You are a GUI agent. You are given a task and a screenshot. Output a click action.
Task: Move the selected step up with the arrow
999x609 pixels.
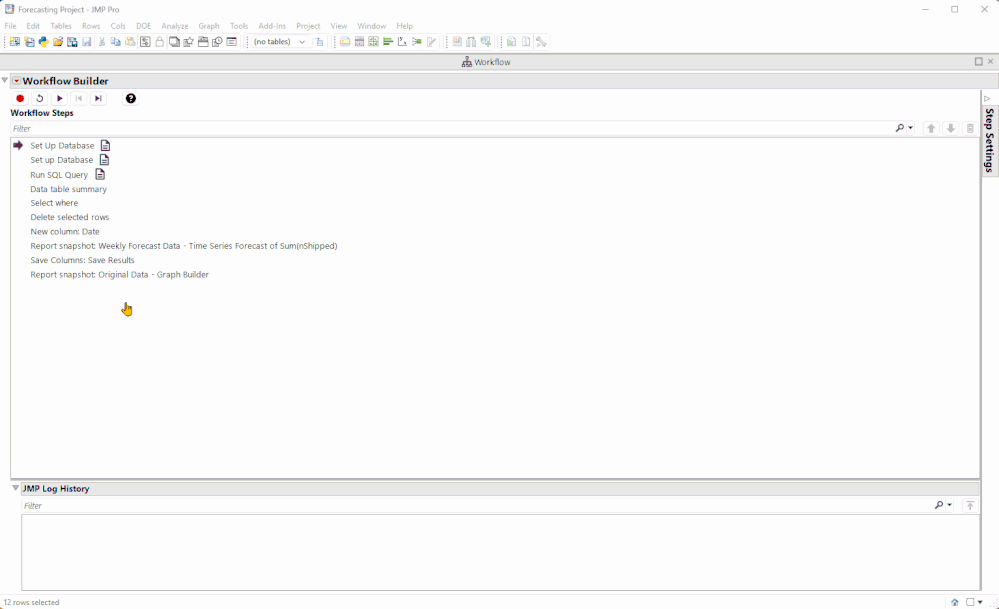click(x=931, y=128)
